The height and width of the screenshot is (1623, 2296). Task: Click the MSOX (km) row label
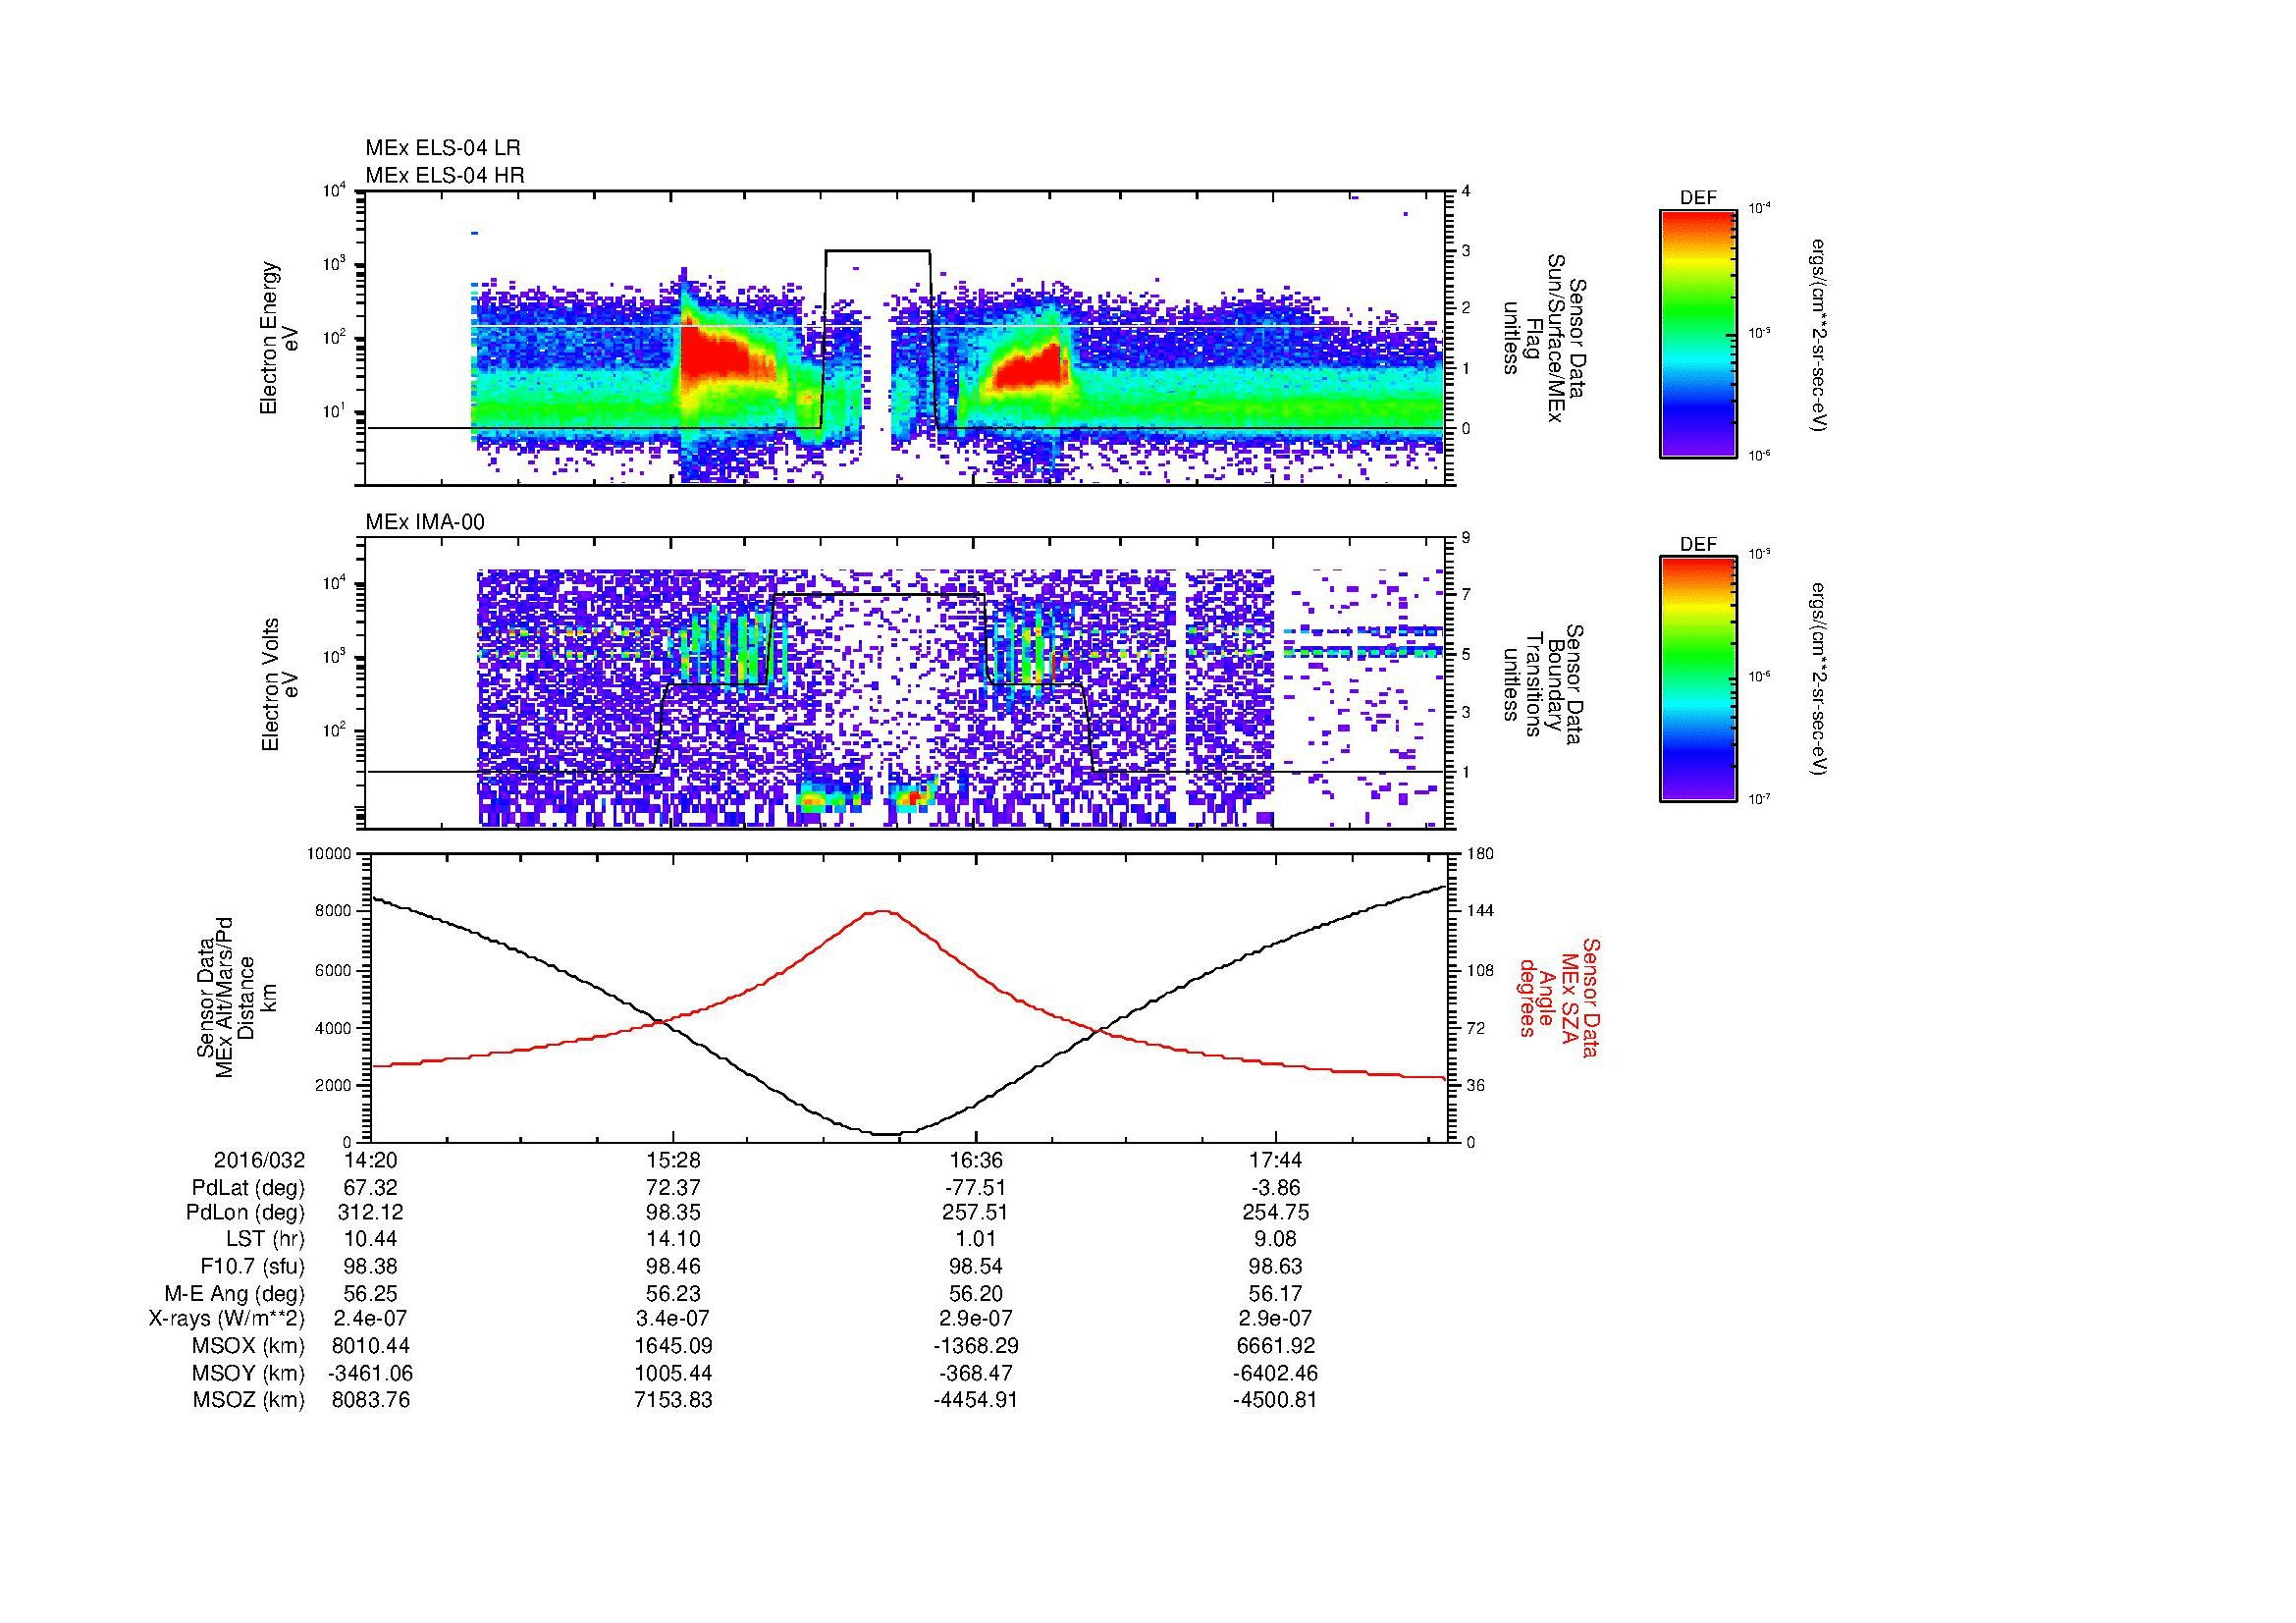pos(248,1346)
